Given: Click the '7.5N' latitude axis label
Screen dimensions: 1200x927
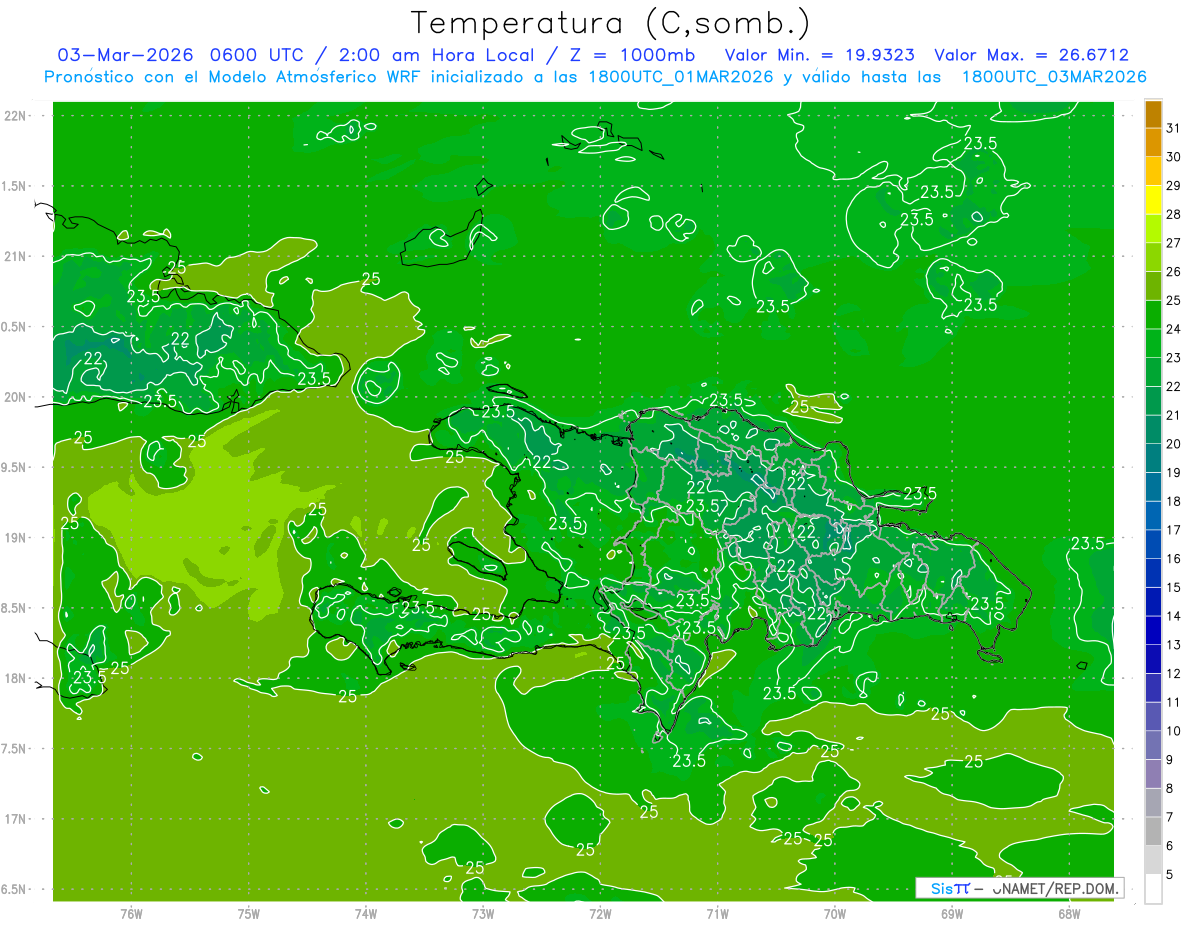Looking at the screenshot, I should 15,748.
